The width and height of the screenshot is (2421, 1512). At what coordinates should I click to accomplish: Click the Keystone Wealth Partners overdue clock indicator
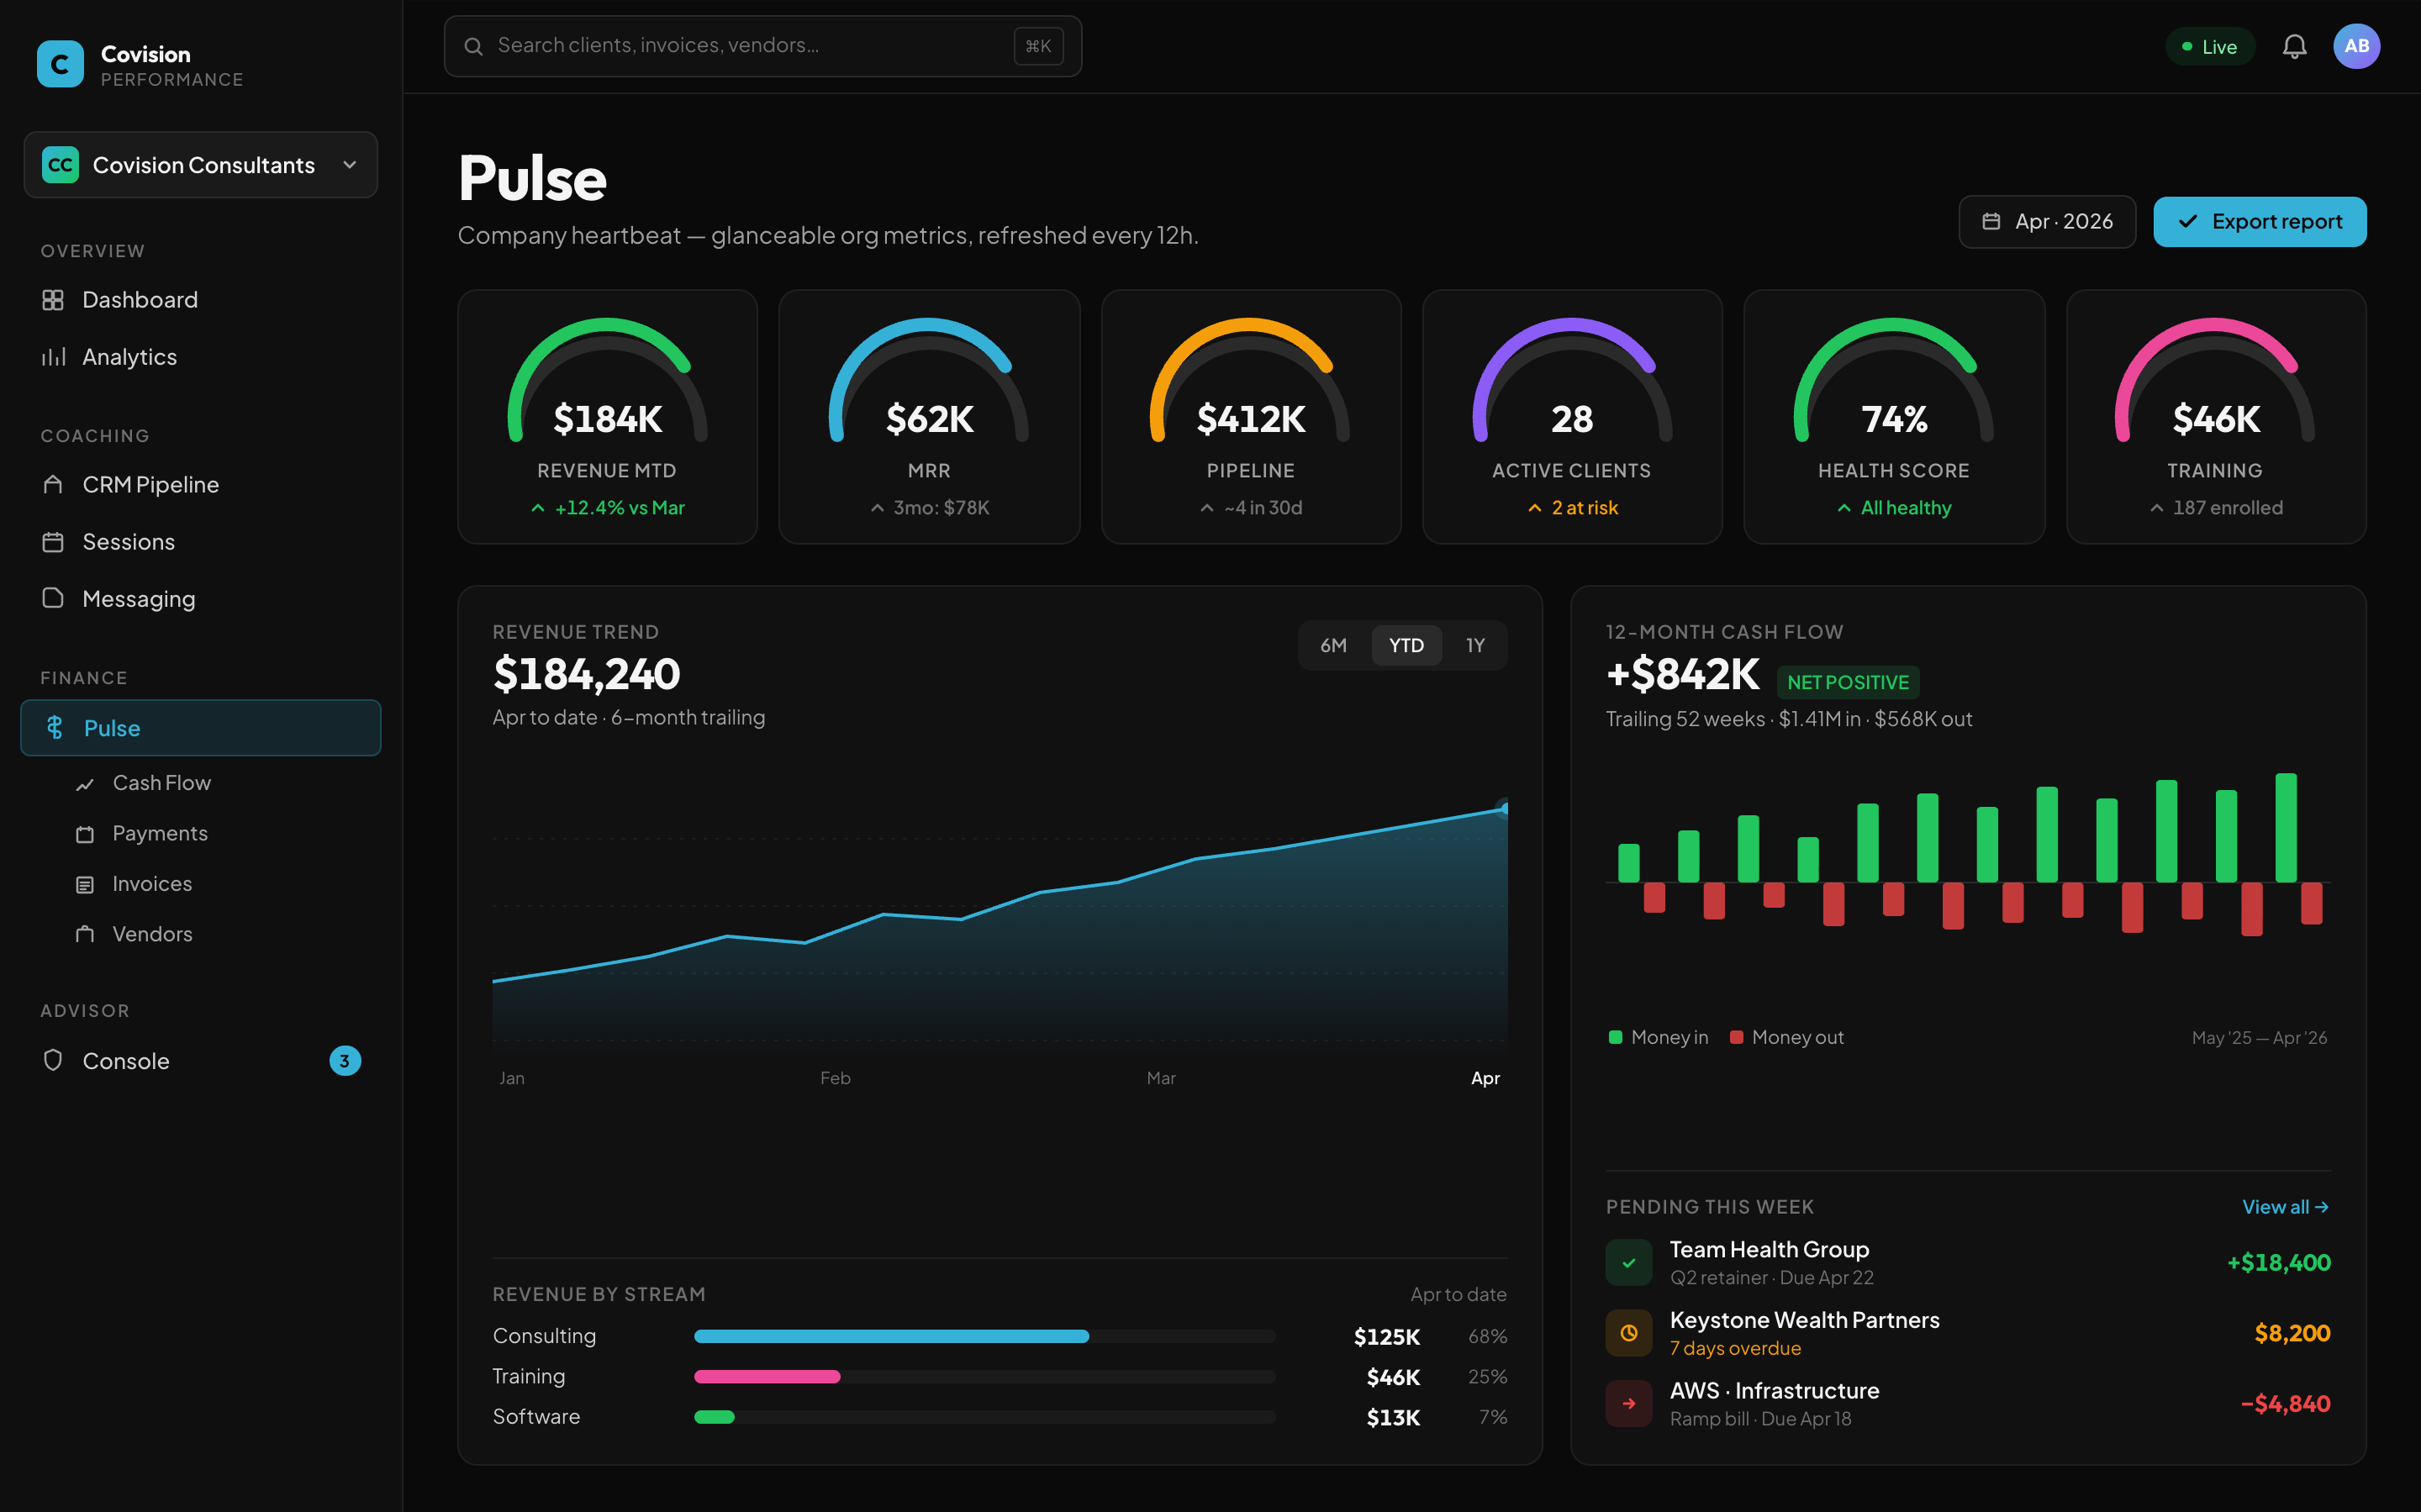(x=1629, y=1332)
